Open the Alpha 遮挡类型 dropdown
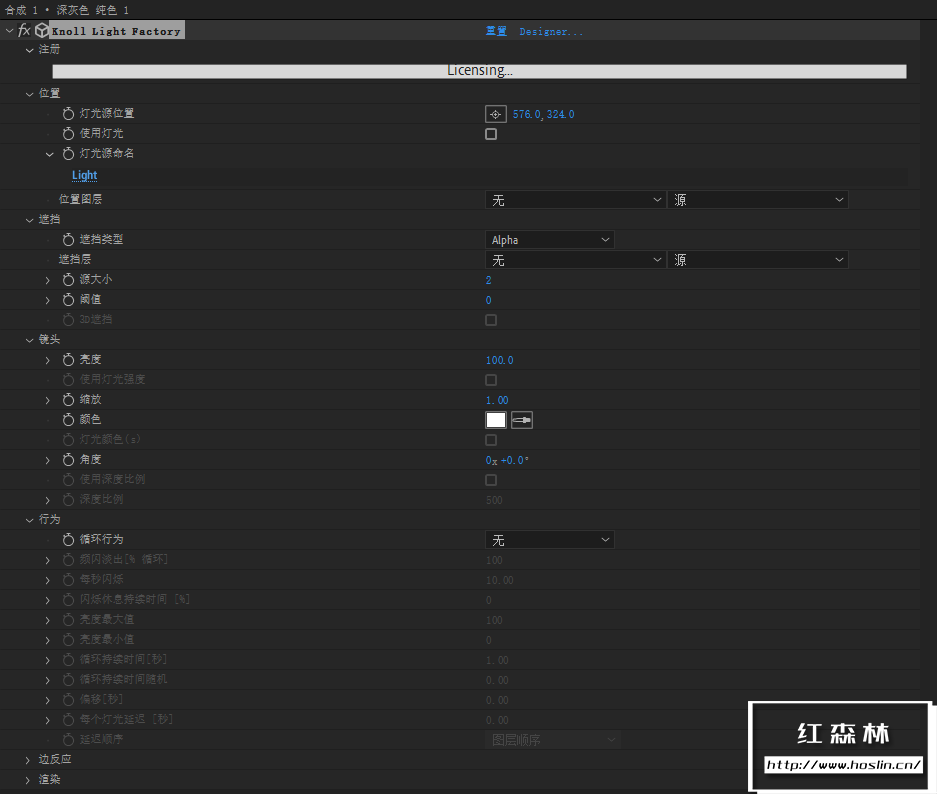This screenshot has height=794, width=937. 549,239
